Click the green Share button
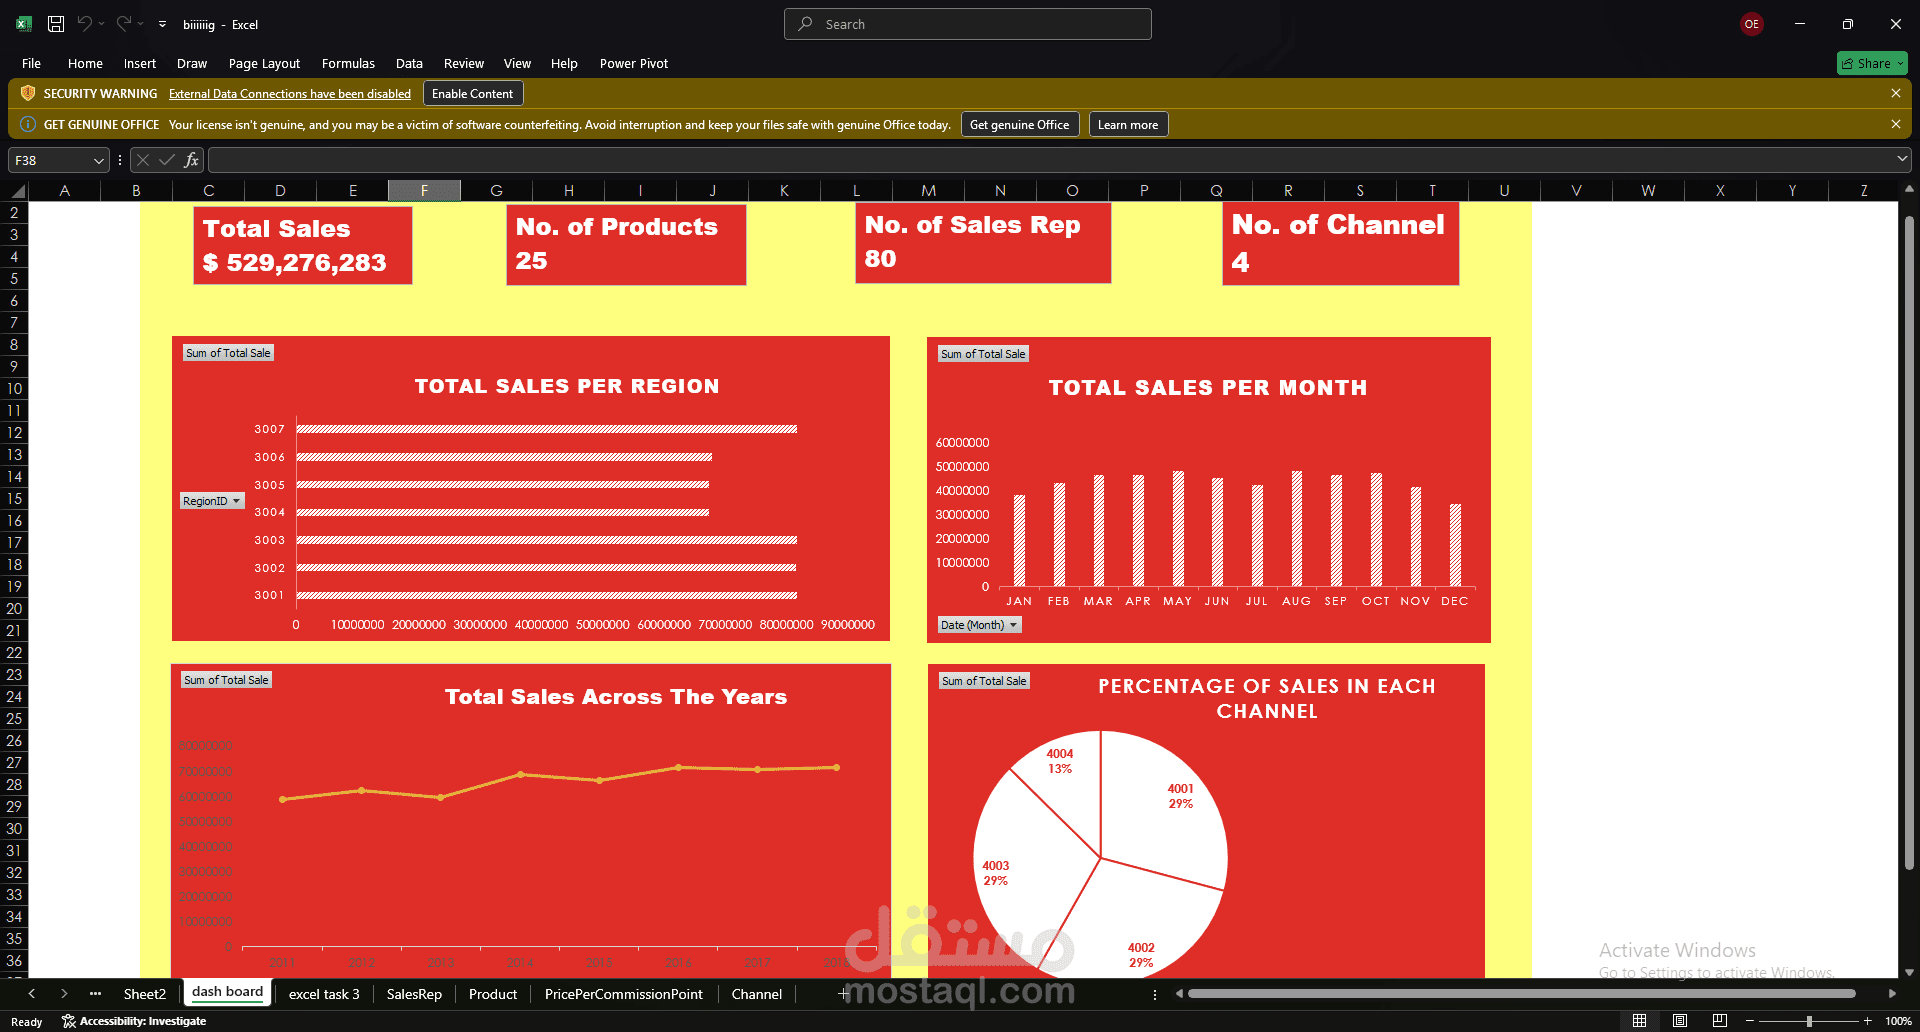Screen dimensions: 1920x1032 click(x=1871, y=63)
